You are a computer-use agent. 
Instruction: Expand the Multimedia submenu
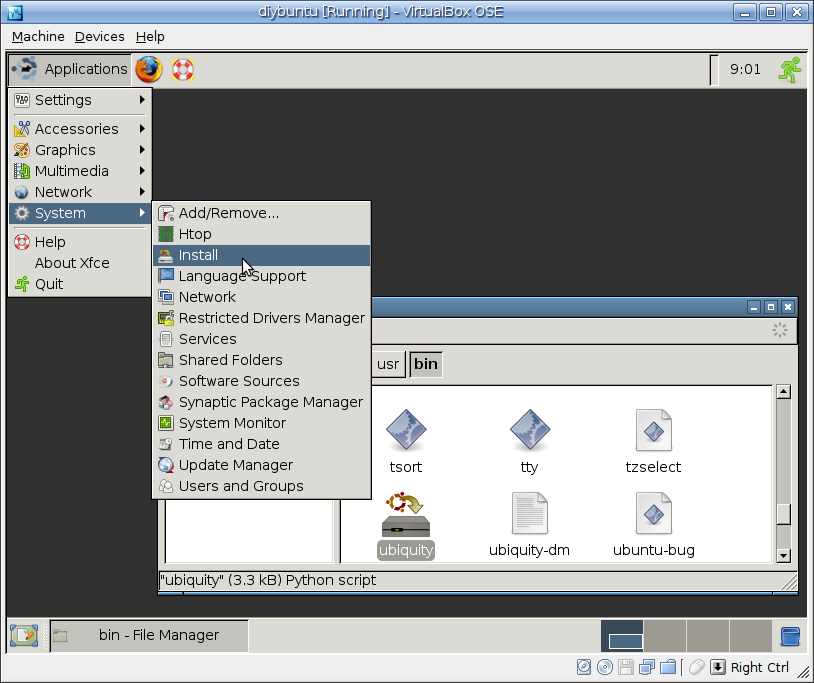click(80, 171)
